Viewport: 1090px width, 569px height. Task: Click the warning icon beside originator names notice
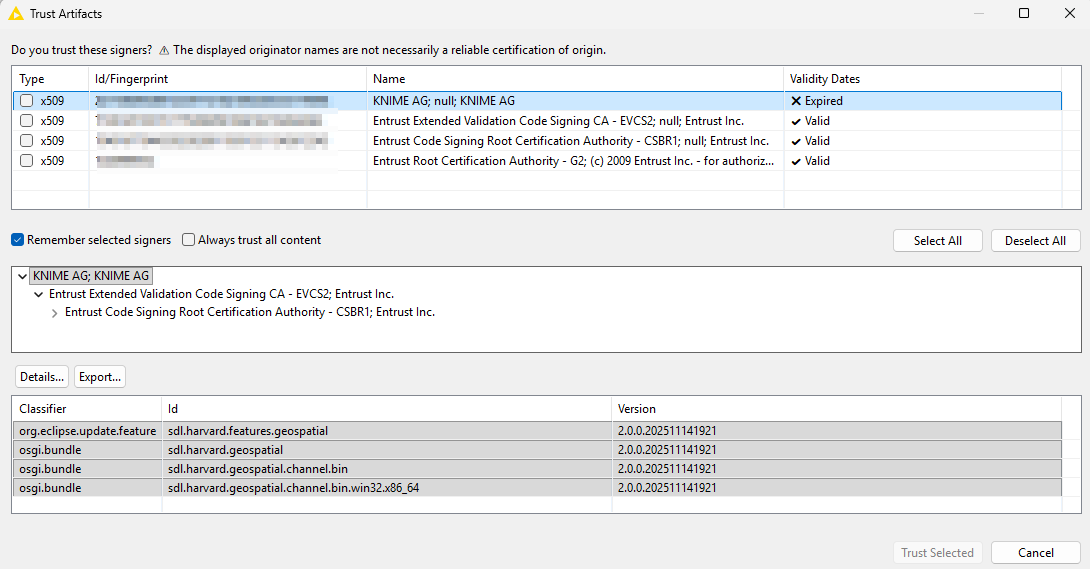164,50
